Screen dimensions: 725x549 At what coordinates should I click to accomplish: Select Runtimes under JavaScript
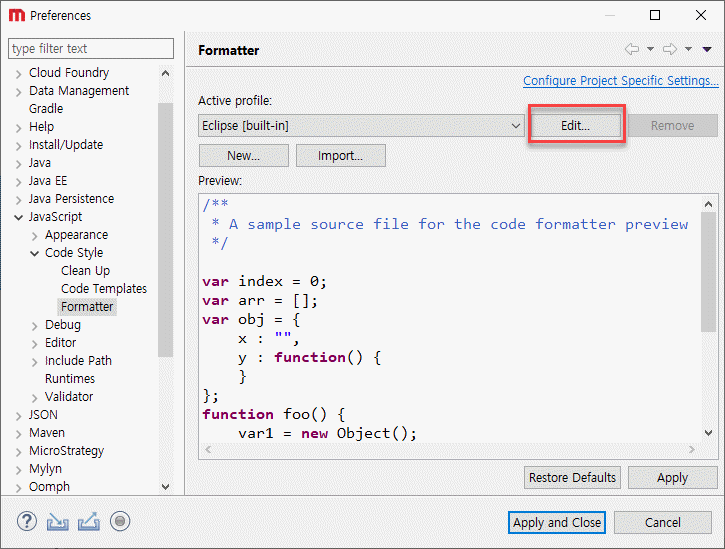click(x=70, y=379)
